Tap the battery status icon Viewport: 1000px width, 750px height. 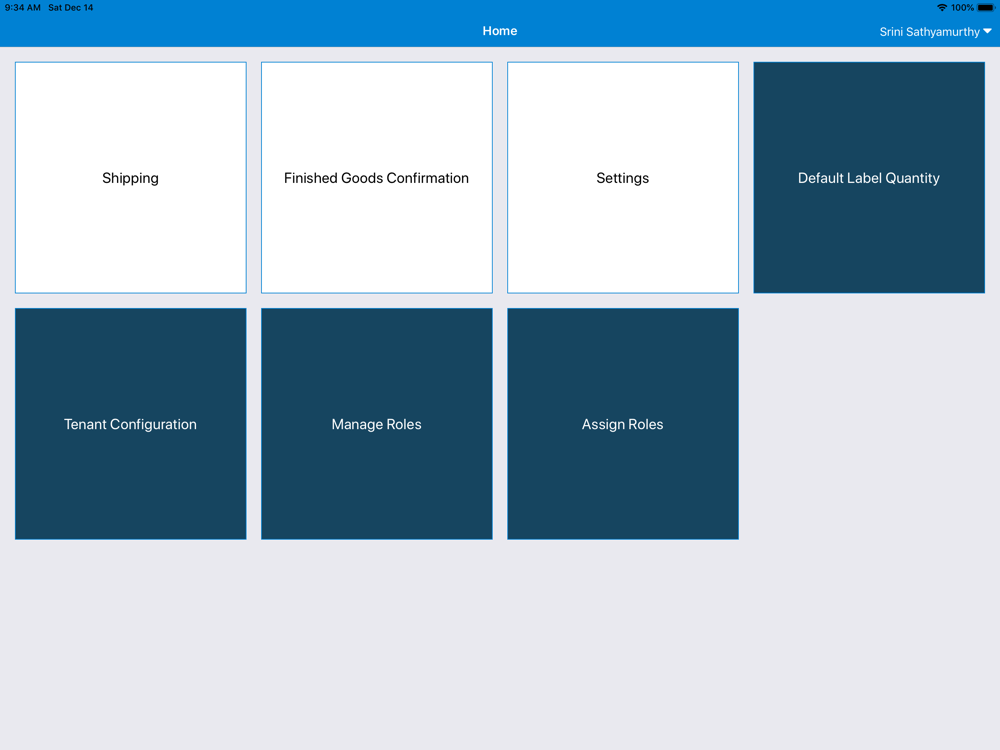[x=986, y=8]
